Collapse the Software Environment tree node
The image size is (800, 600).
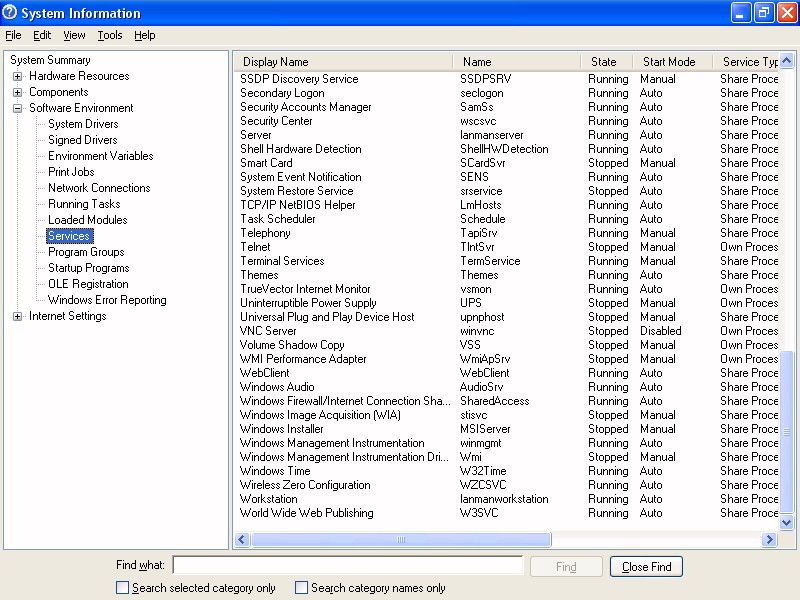pos(18,109)
